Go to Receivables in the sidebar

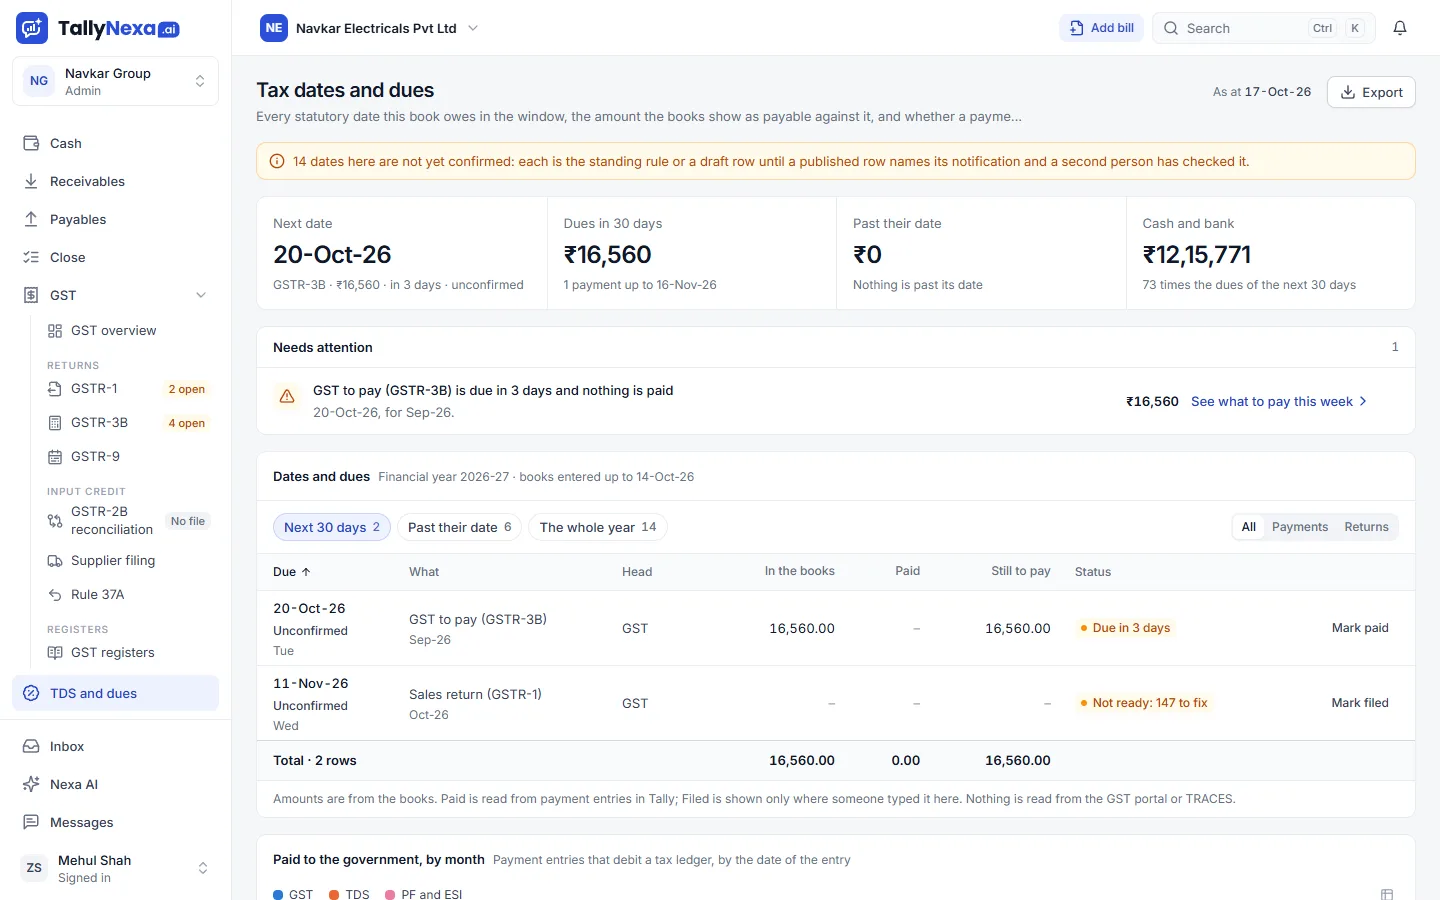(115, 181)
